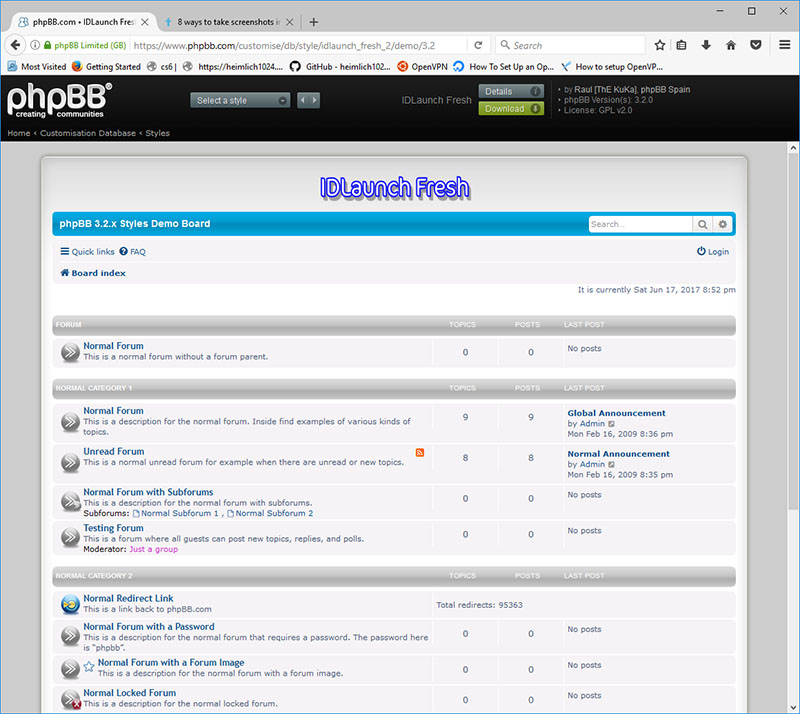
Task: Open Normal Subforum 2 link
Action: pyautogui.click(x=274, y=513)
